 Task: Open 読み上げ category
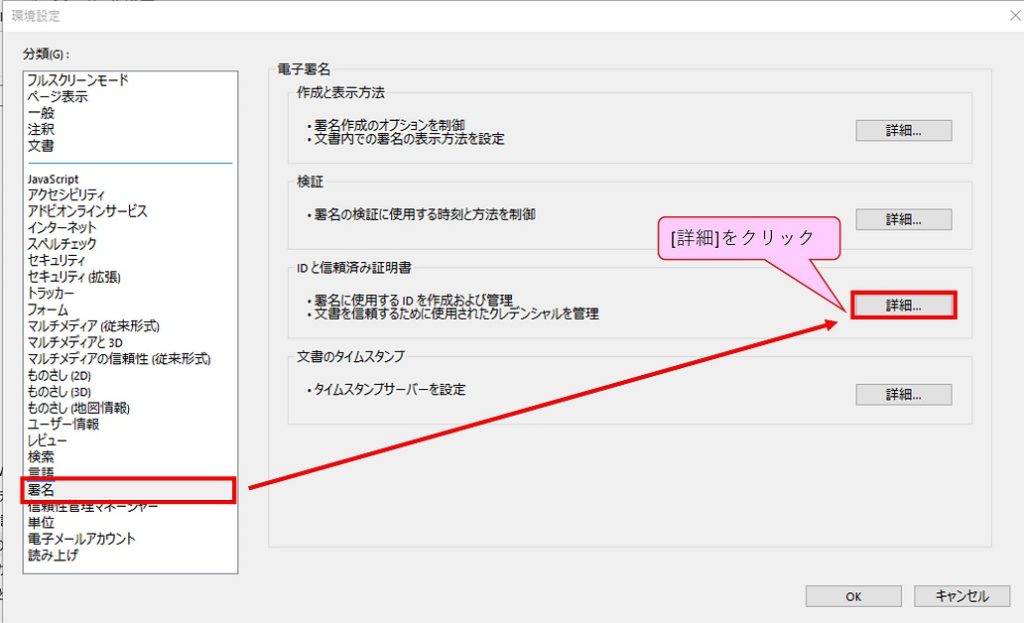pyautogui.click(x=53, y=555)
